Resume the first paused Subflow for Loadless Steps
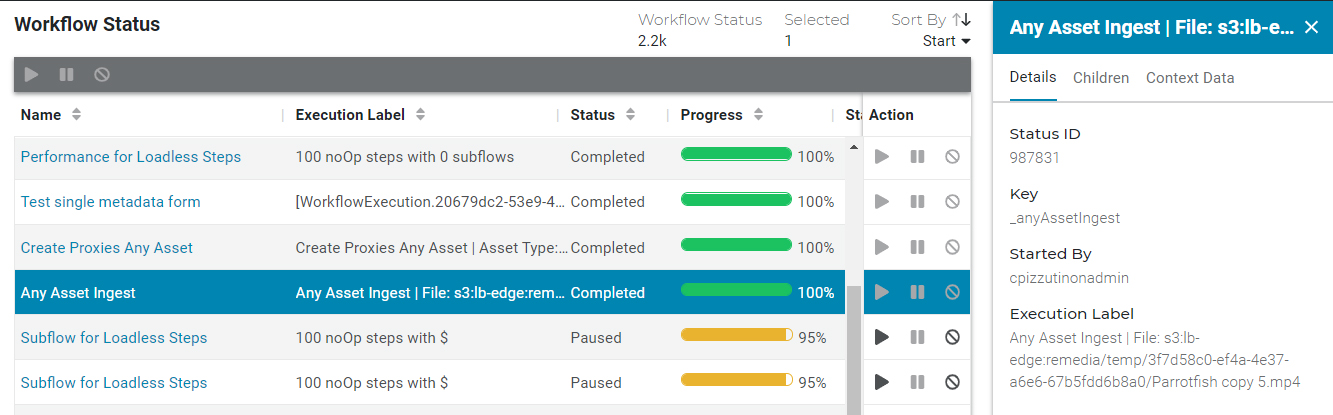Screen dimensions: 1333x415 [x=881, y=337]
